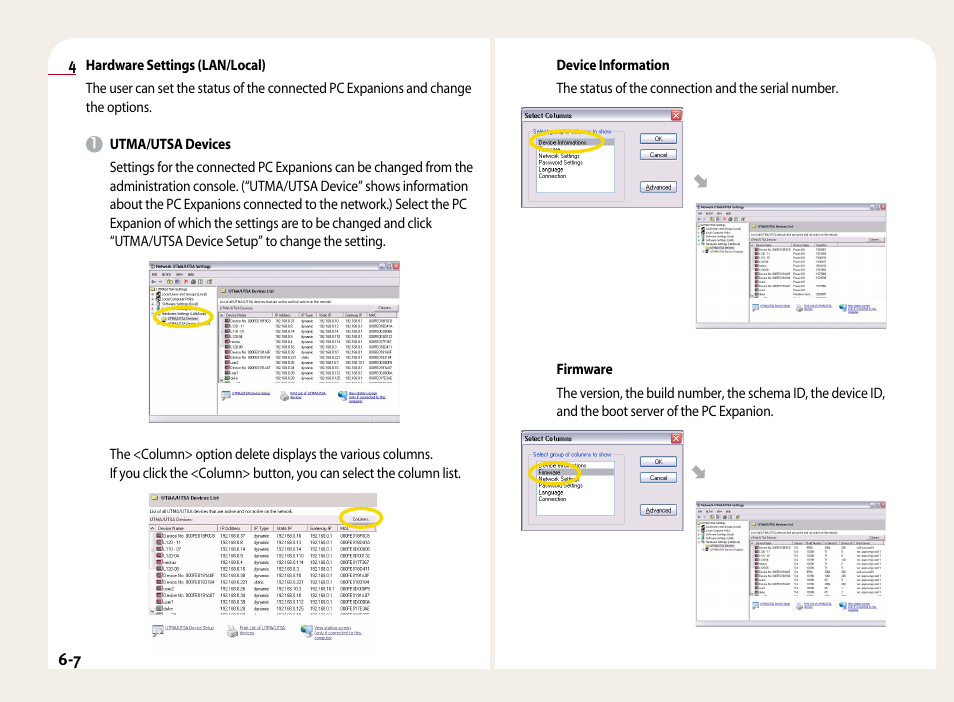Expand Local Computer Policy node in left-page tree
954x702 pixels.
(x=153, y=299)
